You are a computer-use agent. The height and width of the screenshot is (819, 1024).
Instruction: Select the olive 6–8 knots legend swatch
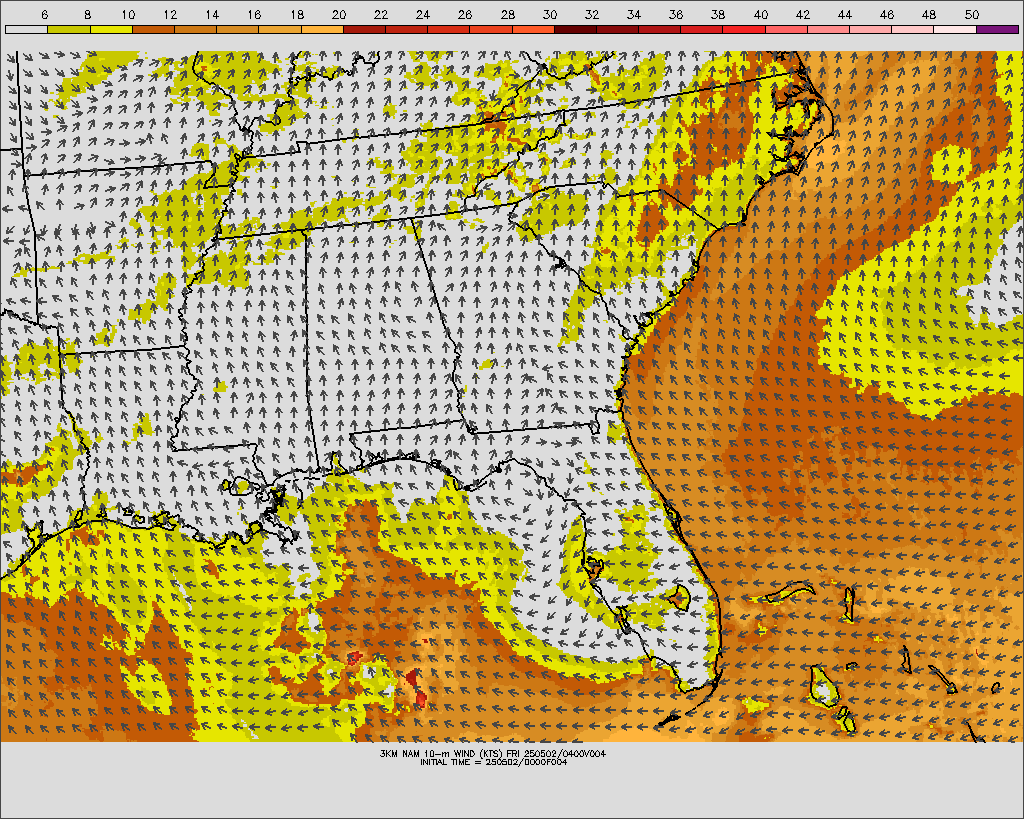69,29
